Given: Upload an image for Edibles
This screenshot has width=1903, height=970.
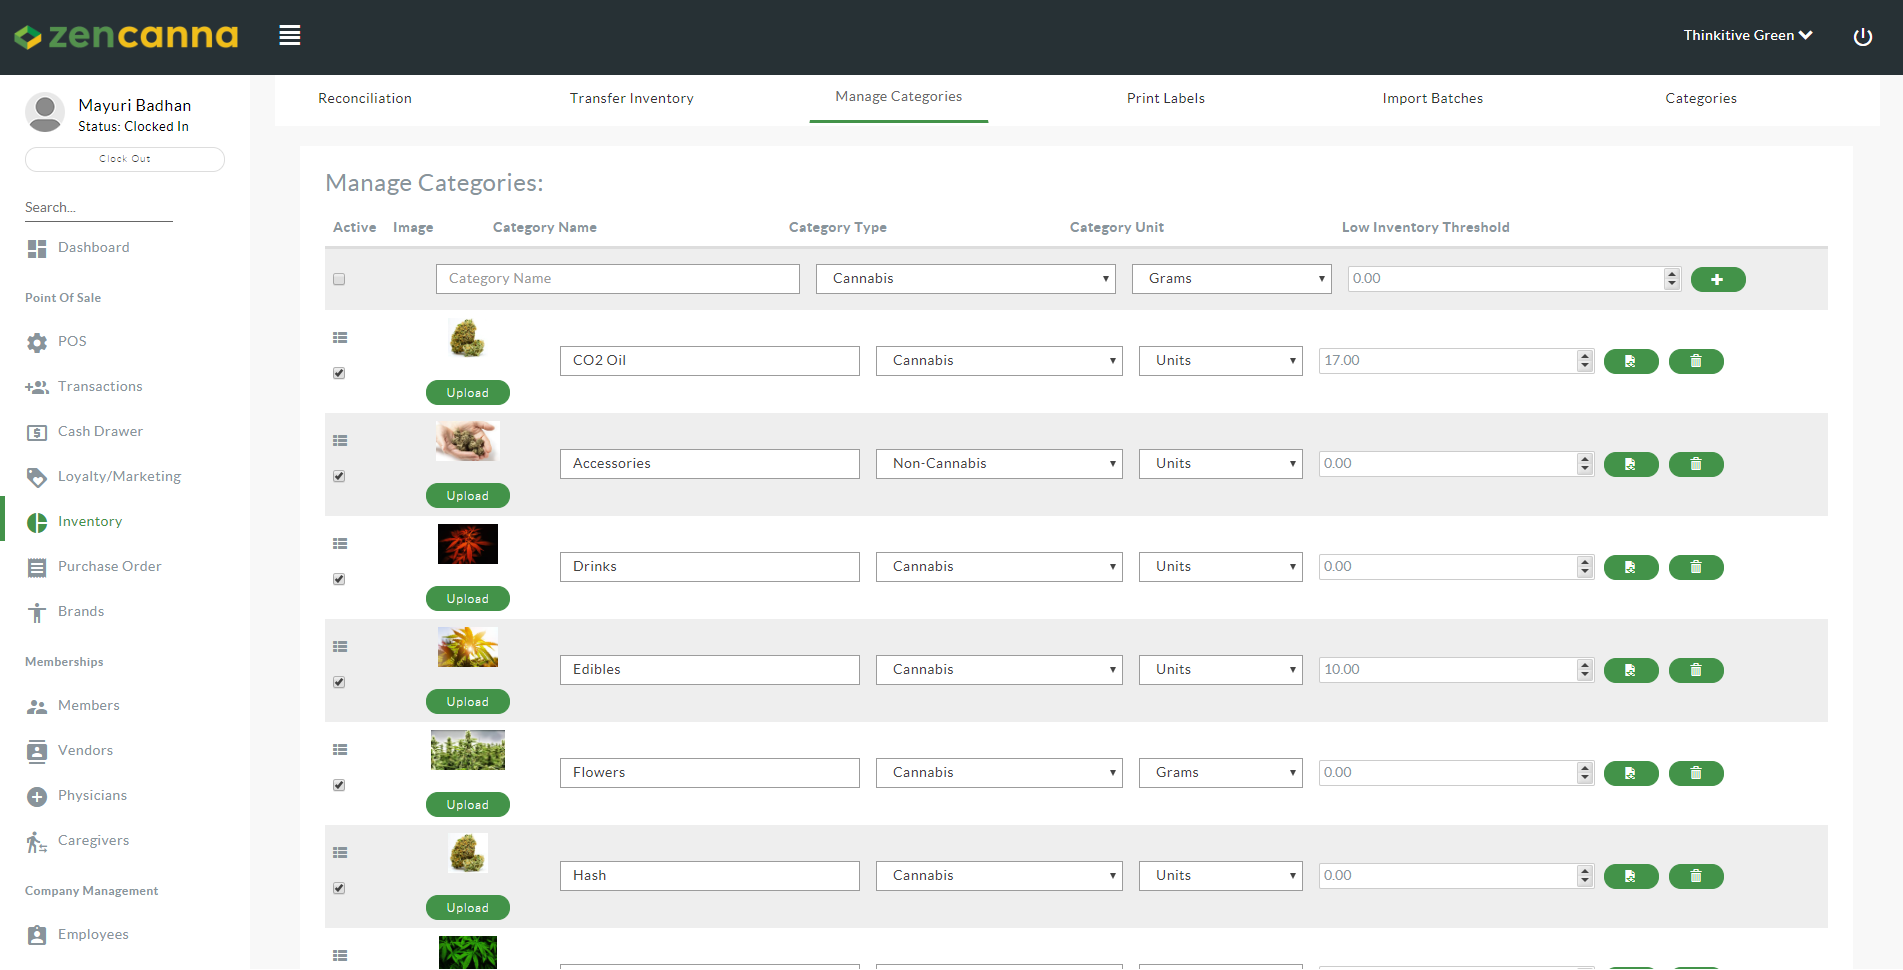Looking at the screenshot, I should (x=468, y=702).
